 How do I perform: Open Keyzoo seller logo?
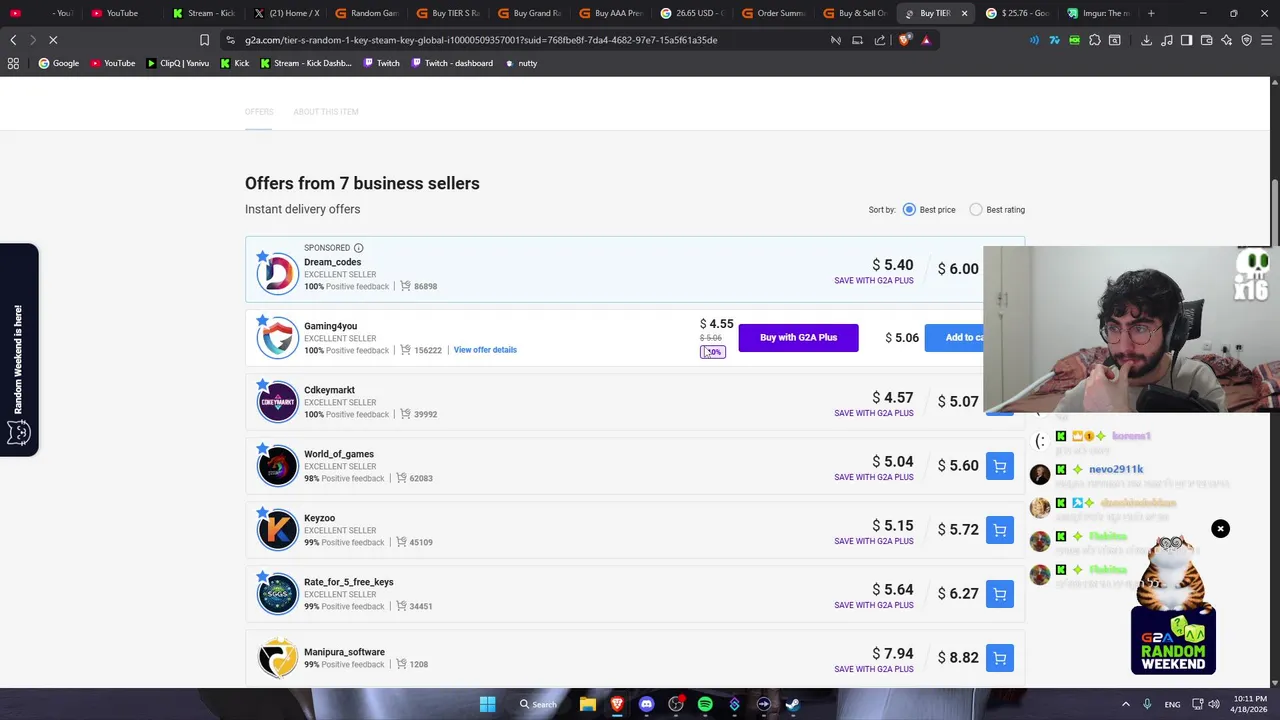277,530
